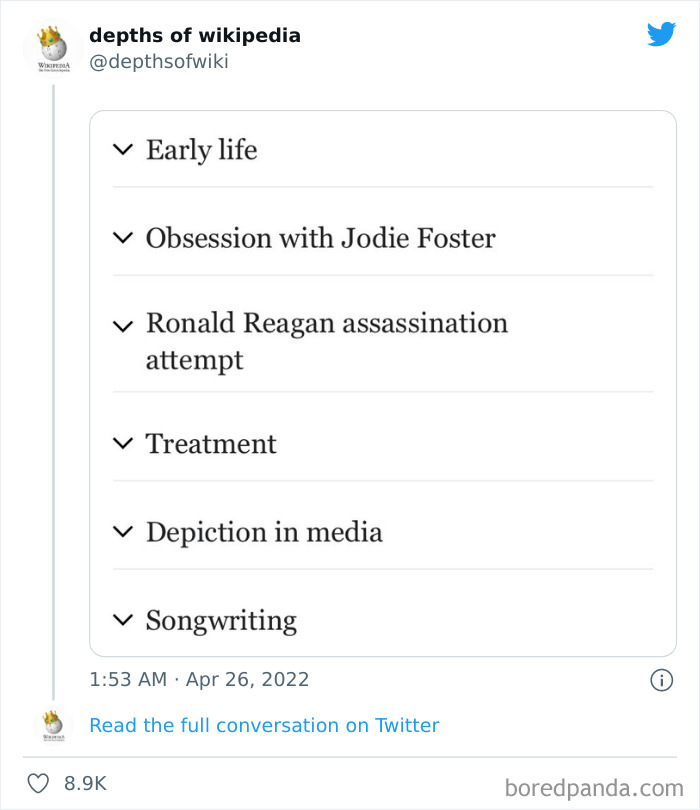Open the depths of wikipedia display name

194,35
